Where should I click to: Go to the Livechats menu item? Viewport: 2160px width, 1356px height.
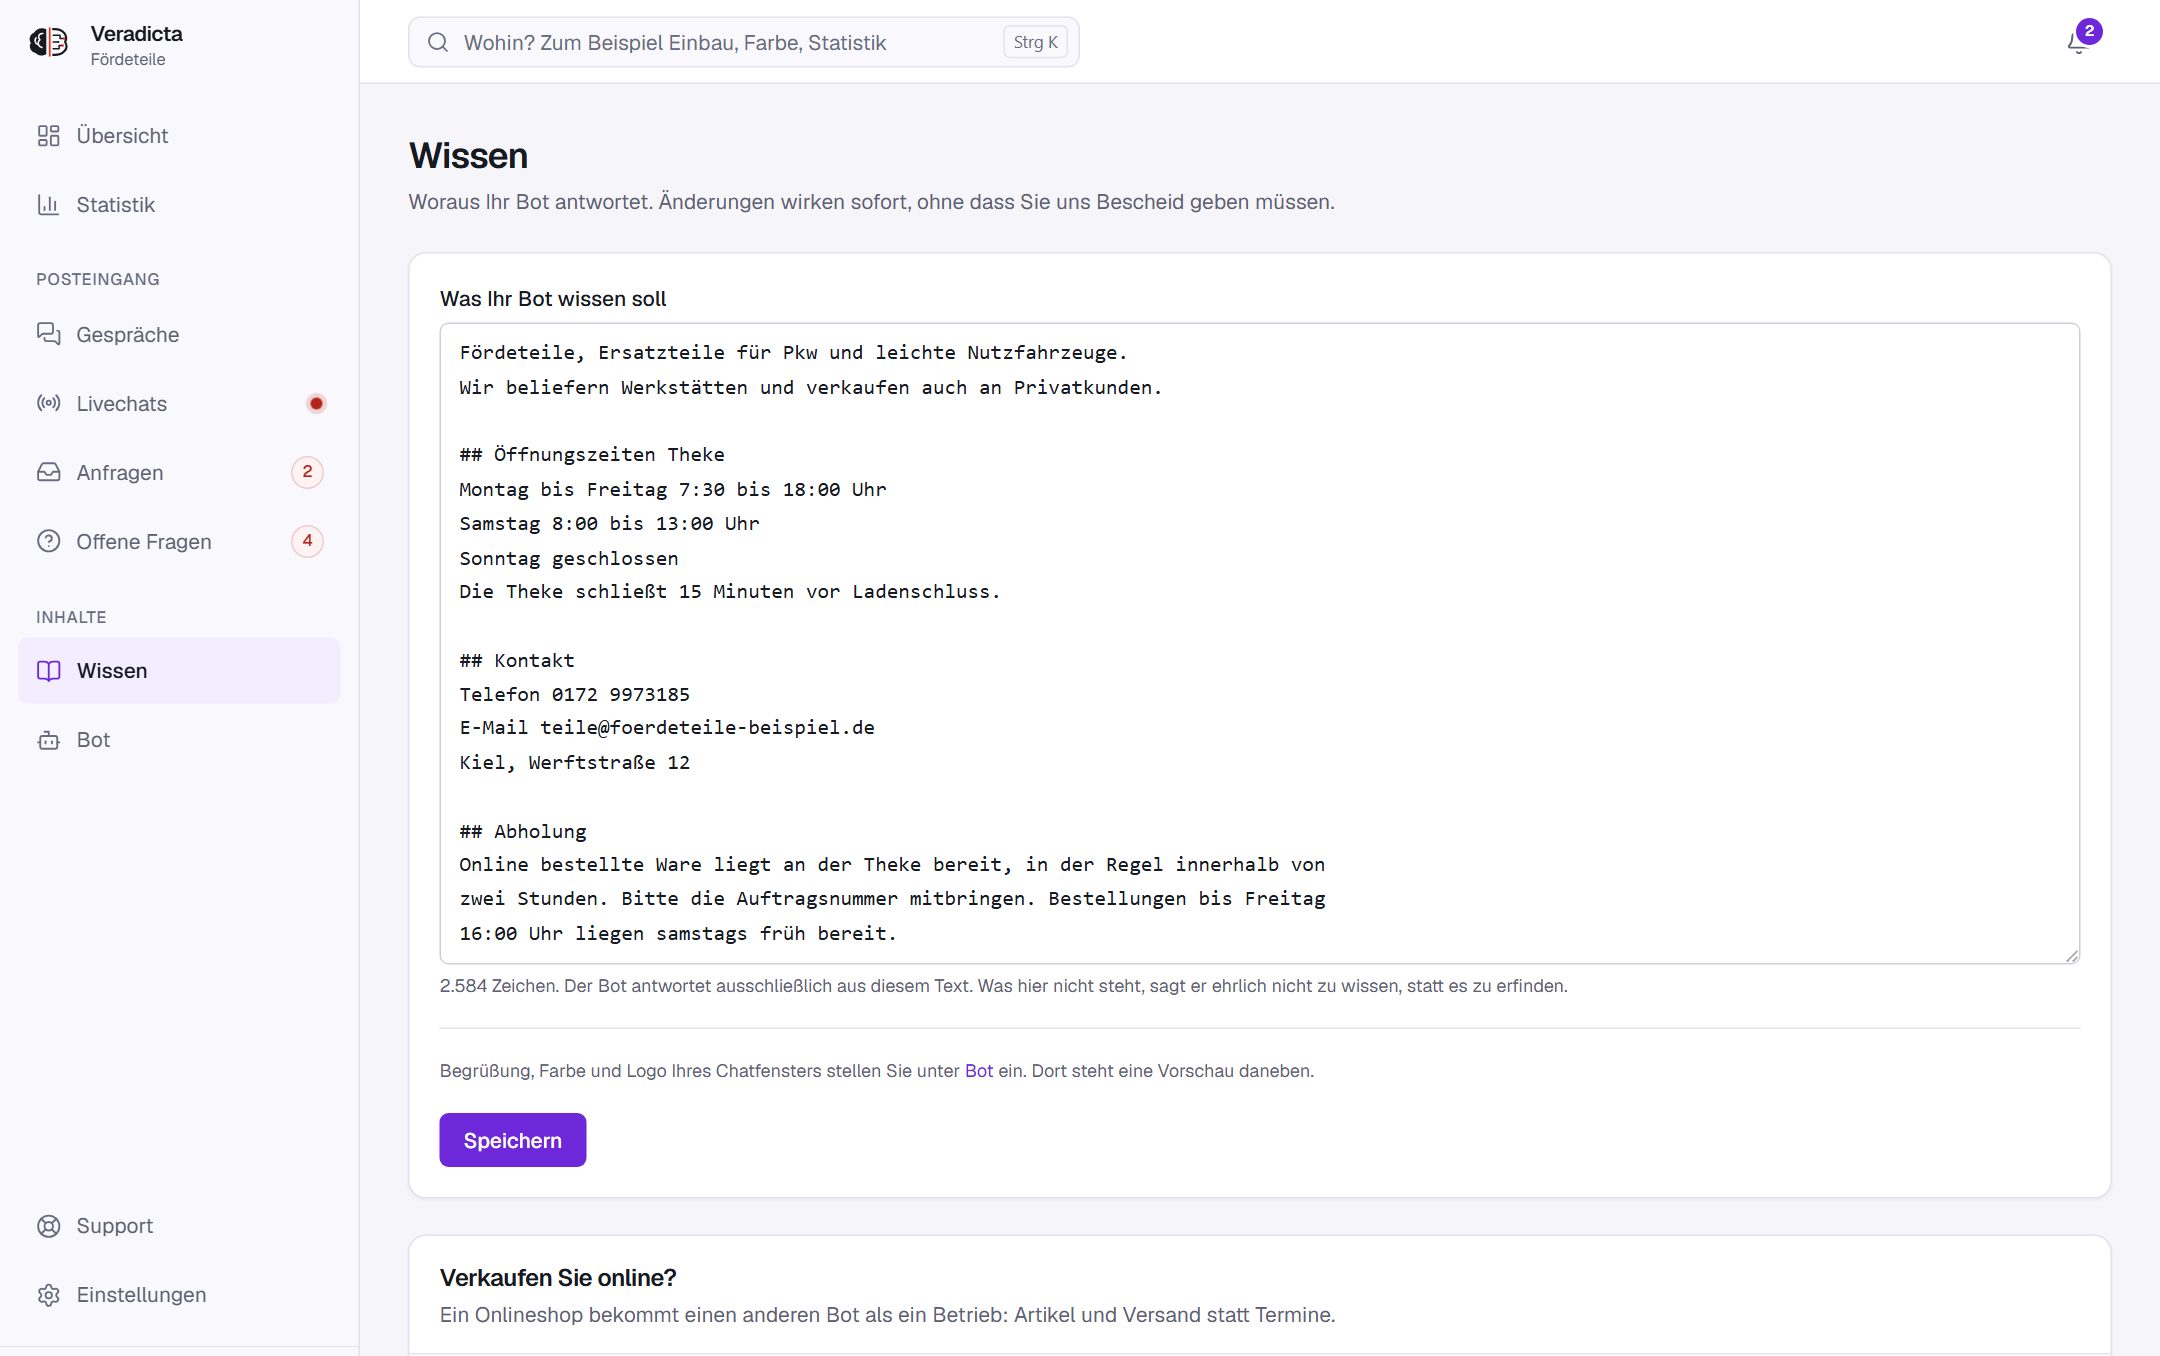point(179,404)
